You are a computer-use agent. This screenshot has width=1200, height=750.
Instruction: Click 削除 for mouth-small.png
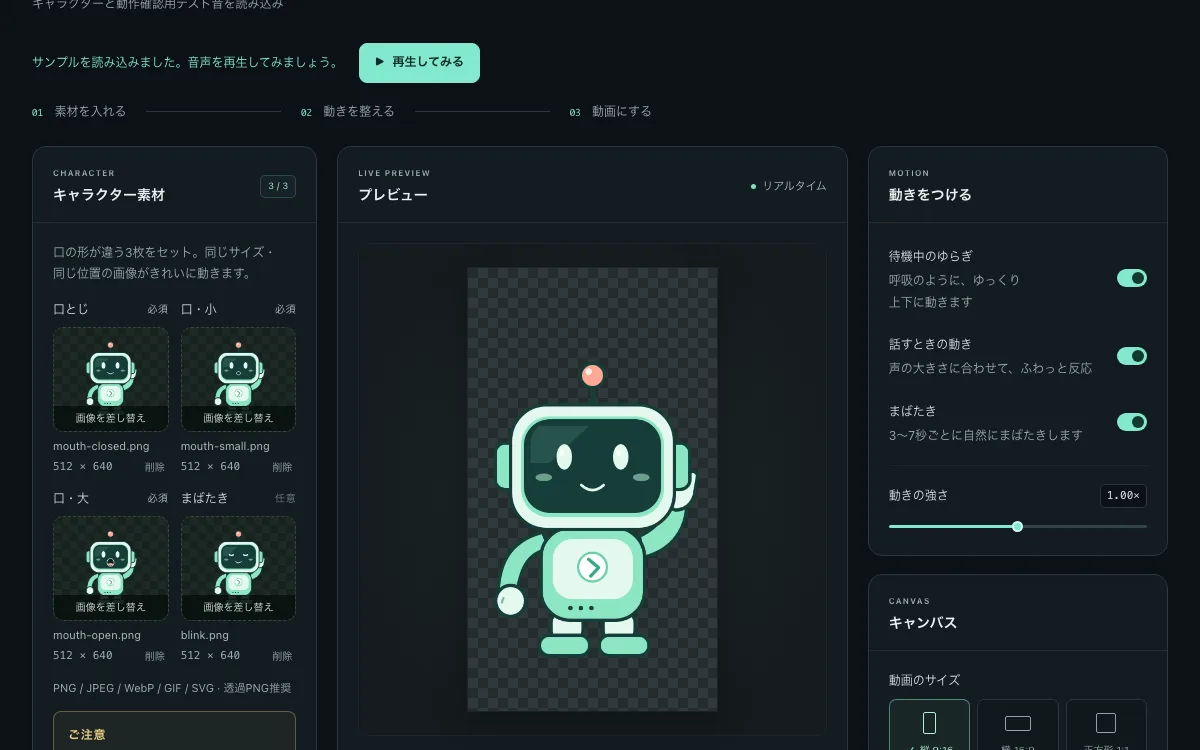tap(283, 467)
